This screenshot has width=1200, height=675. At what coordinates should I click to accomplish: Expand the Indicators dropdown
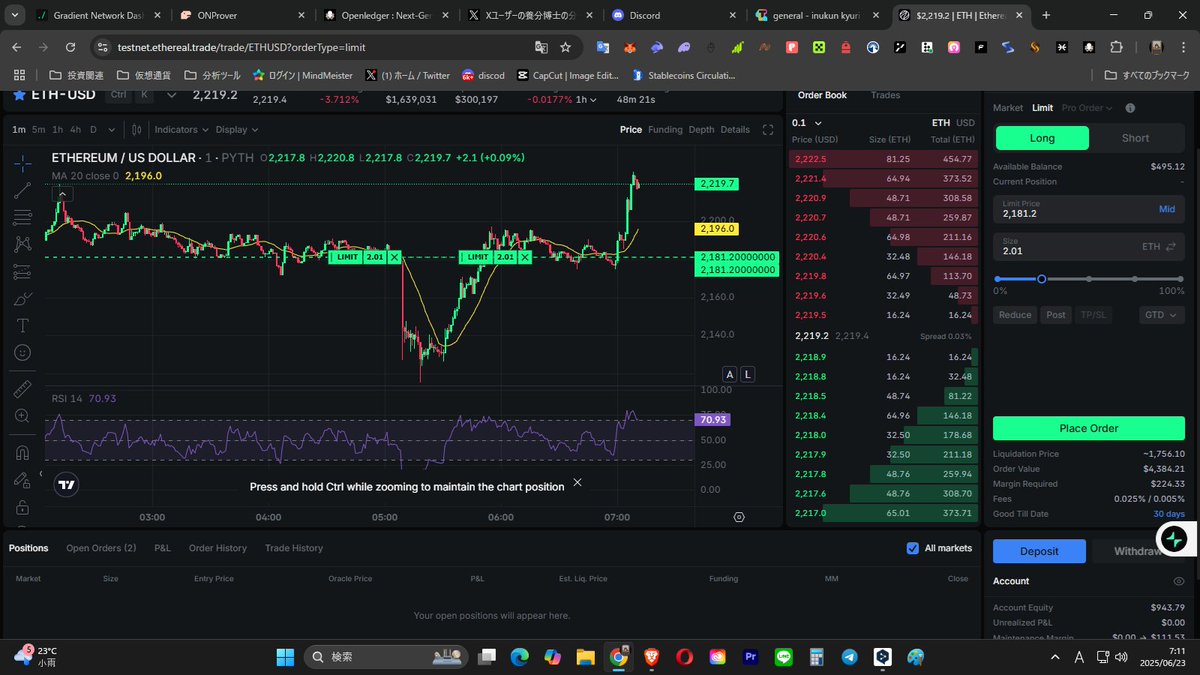181,129
